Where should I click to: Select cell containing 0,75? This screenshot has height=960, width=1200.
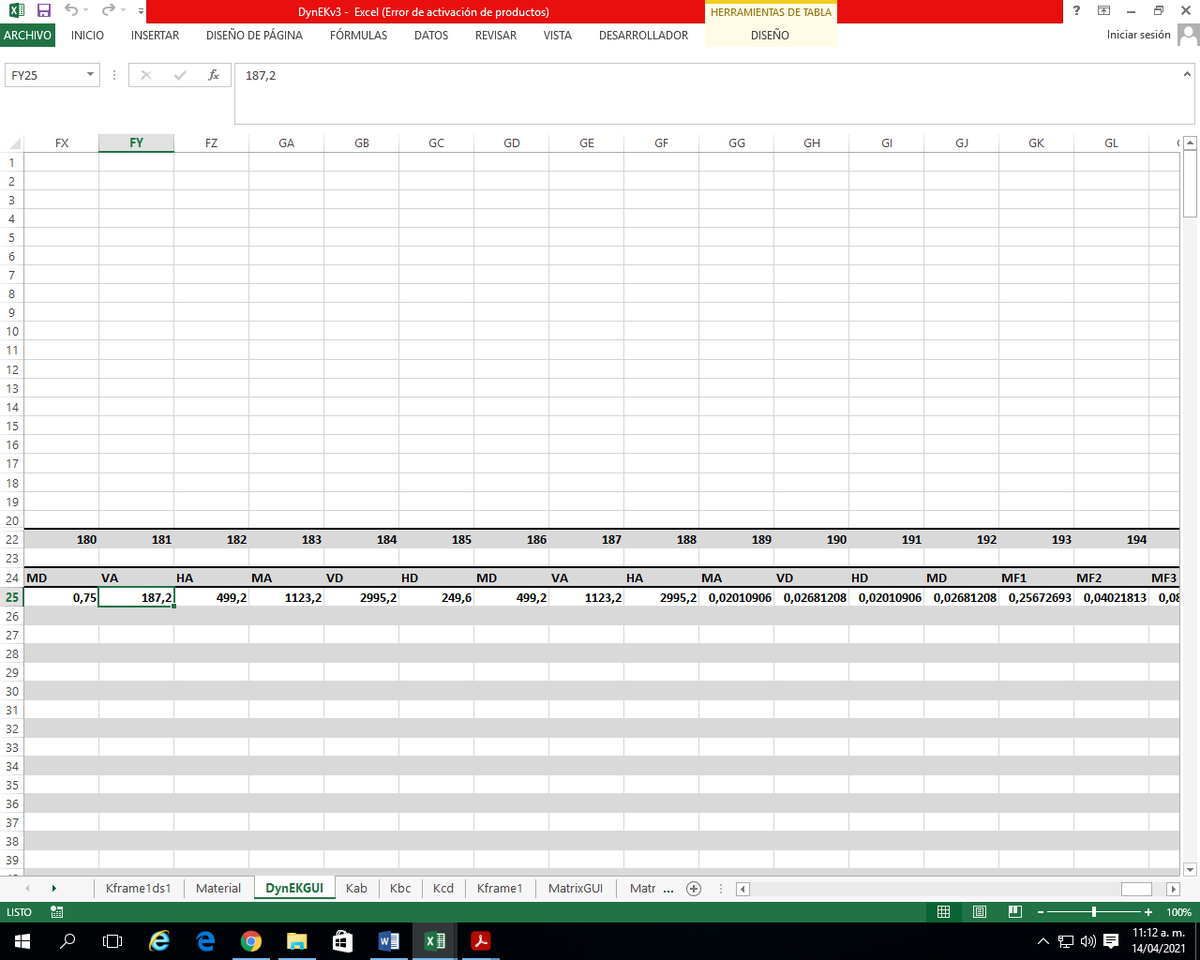[x=61, y=597]
